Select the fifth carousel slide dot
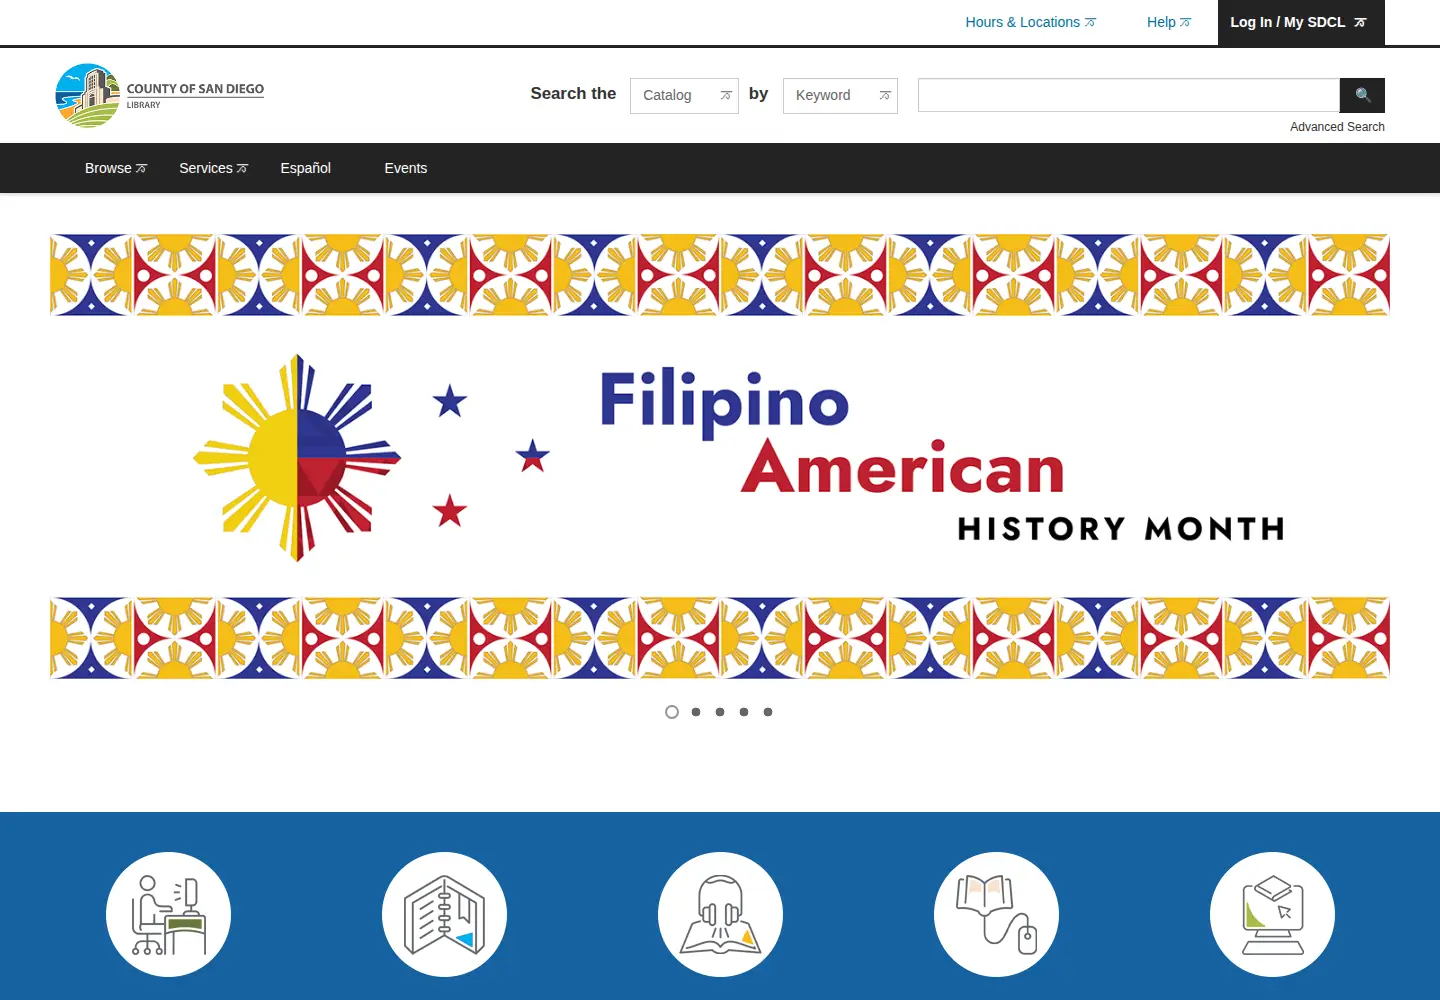This screenshot has width=1440, height=1000. click(768, 712)
